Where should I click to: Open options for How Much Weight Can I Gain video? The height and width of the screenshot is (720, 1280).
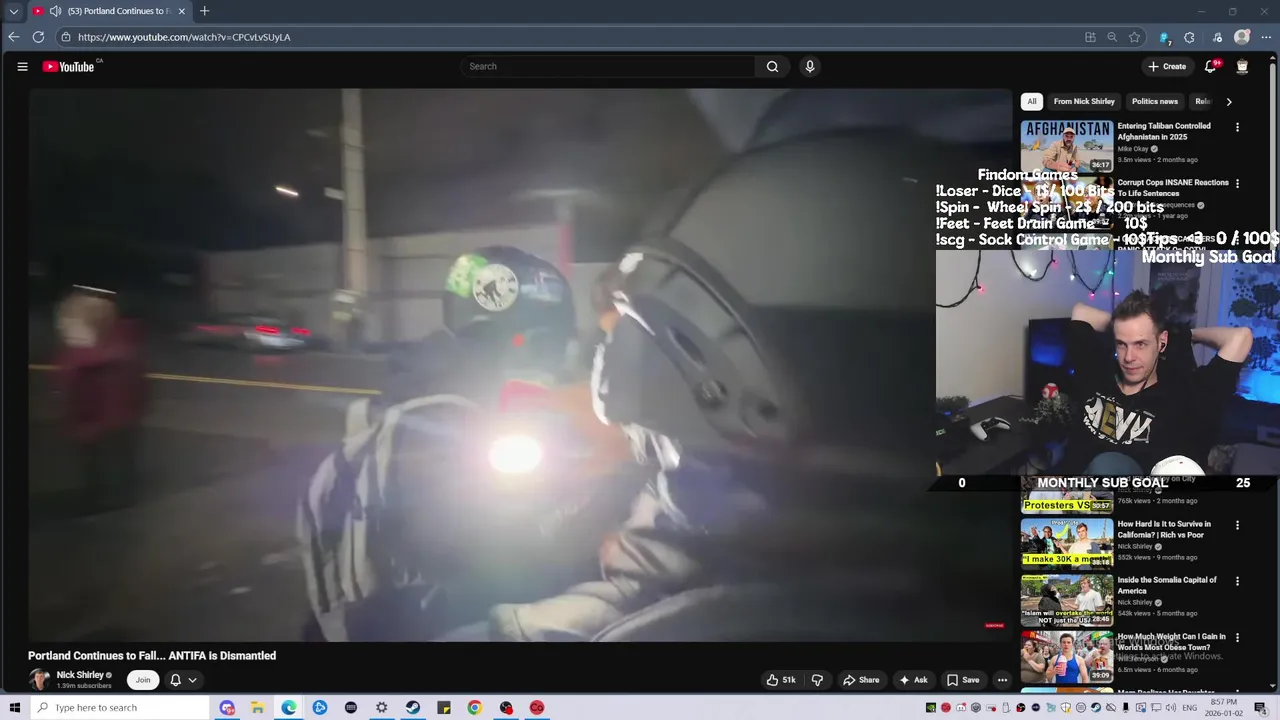tap(1237, 637)
